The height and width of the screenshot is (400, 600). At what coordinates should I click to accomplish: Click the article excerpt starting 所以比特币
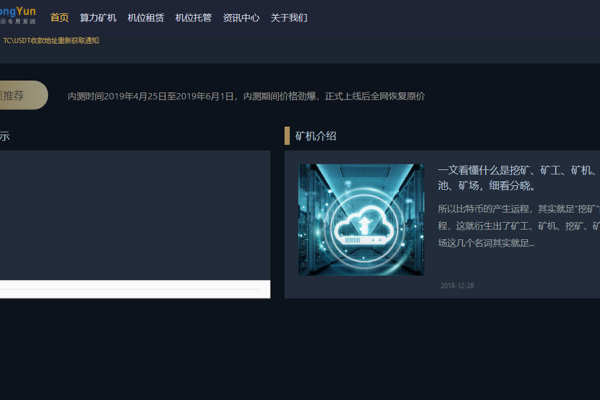[516, 226]
